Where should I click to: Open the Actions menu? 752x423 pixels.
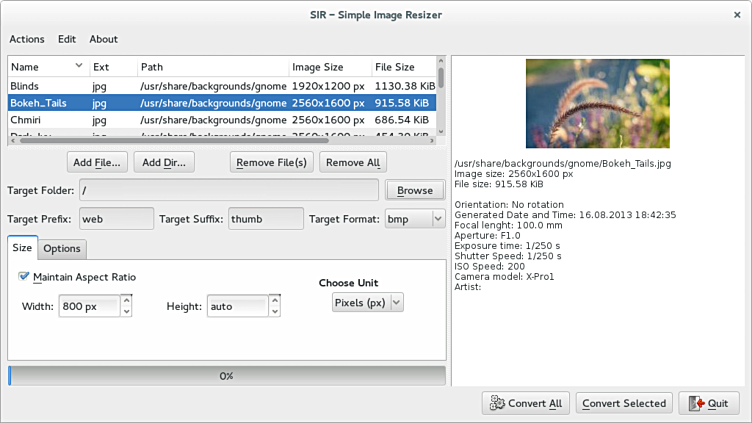(27, 39)
